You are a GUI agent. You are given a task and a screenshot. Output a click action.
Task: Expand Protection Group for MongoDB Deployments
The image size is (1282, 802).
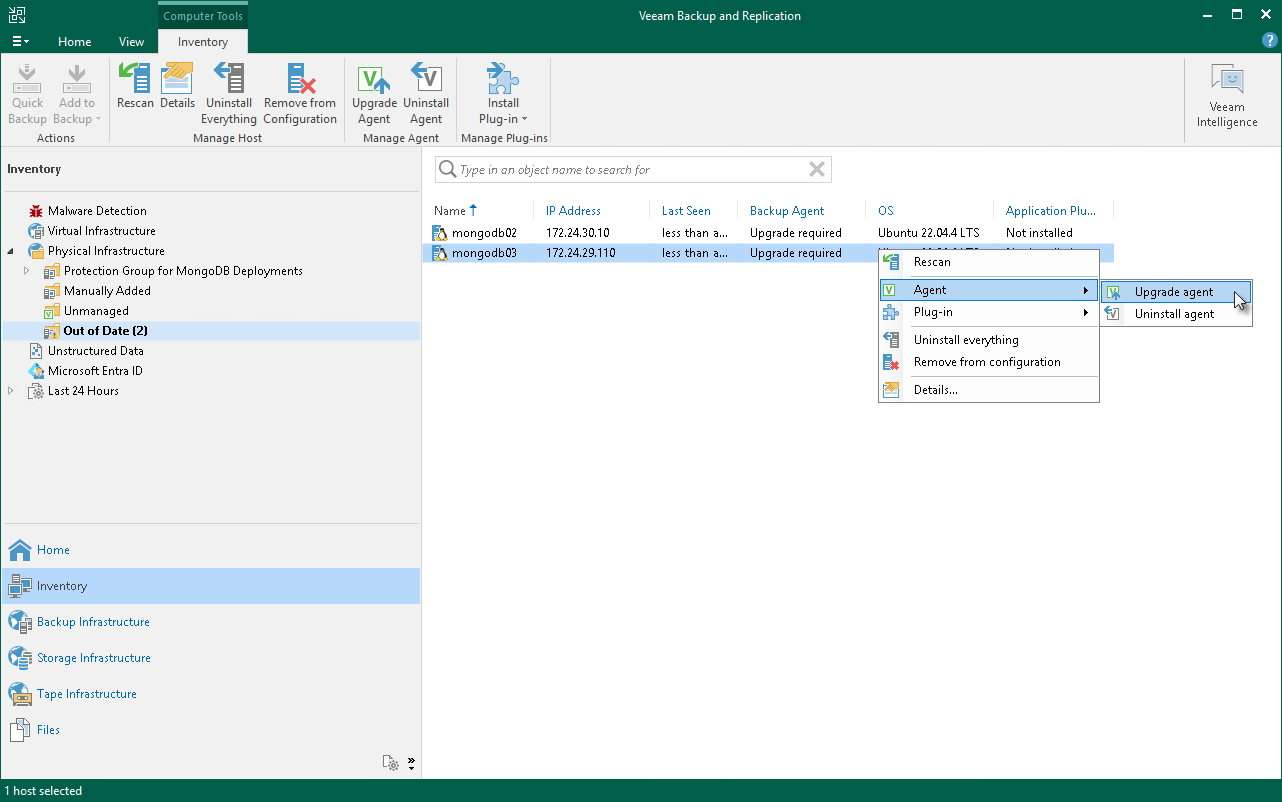(x=27, y=271)
